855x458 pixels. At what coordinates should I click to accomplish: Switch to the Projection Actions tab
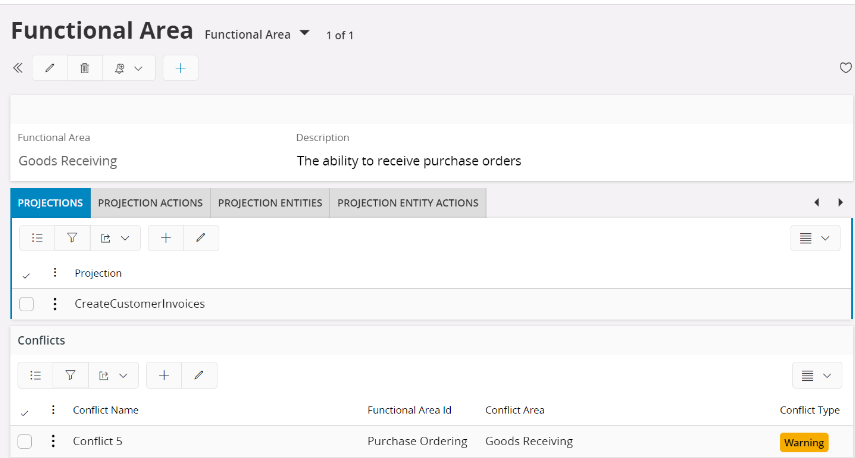(150, 203)
